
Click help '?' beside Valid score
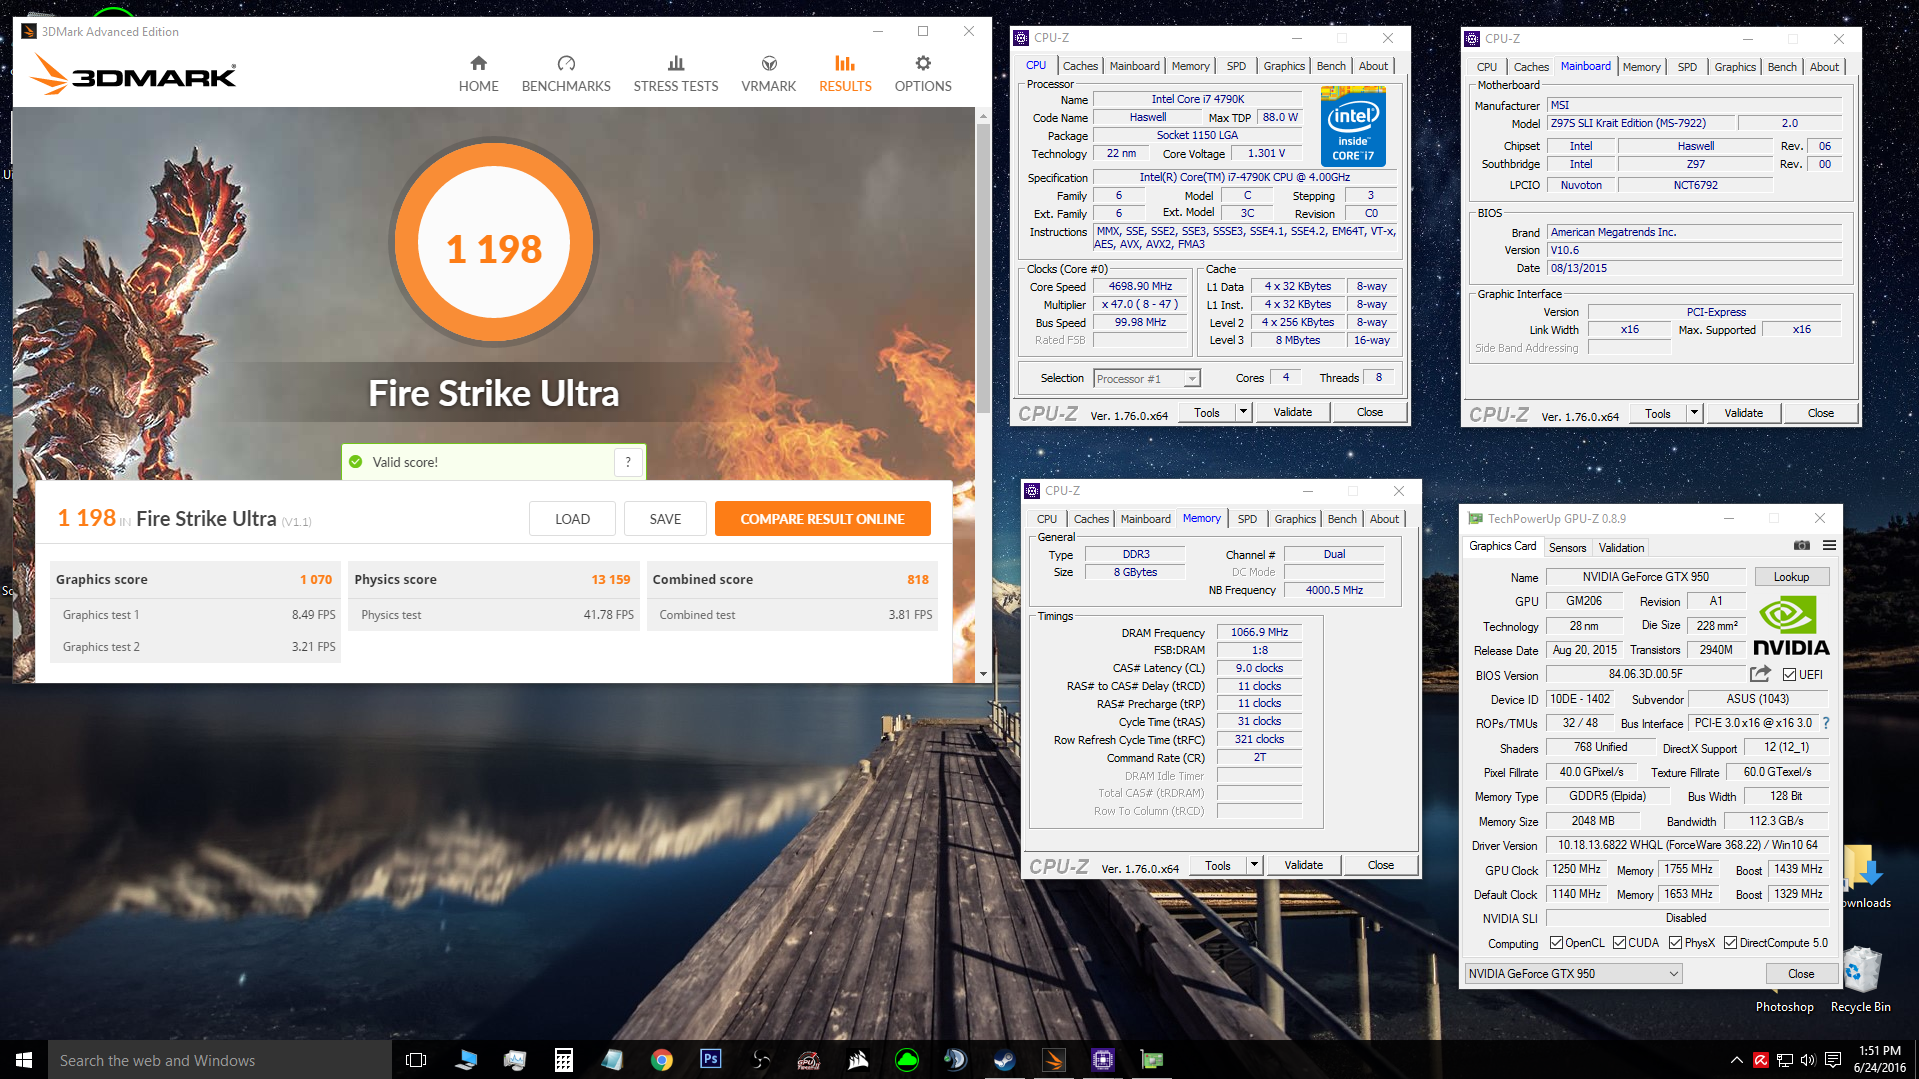click(x=628, y=462)
